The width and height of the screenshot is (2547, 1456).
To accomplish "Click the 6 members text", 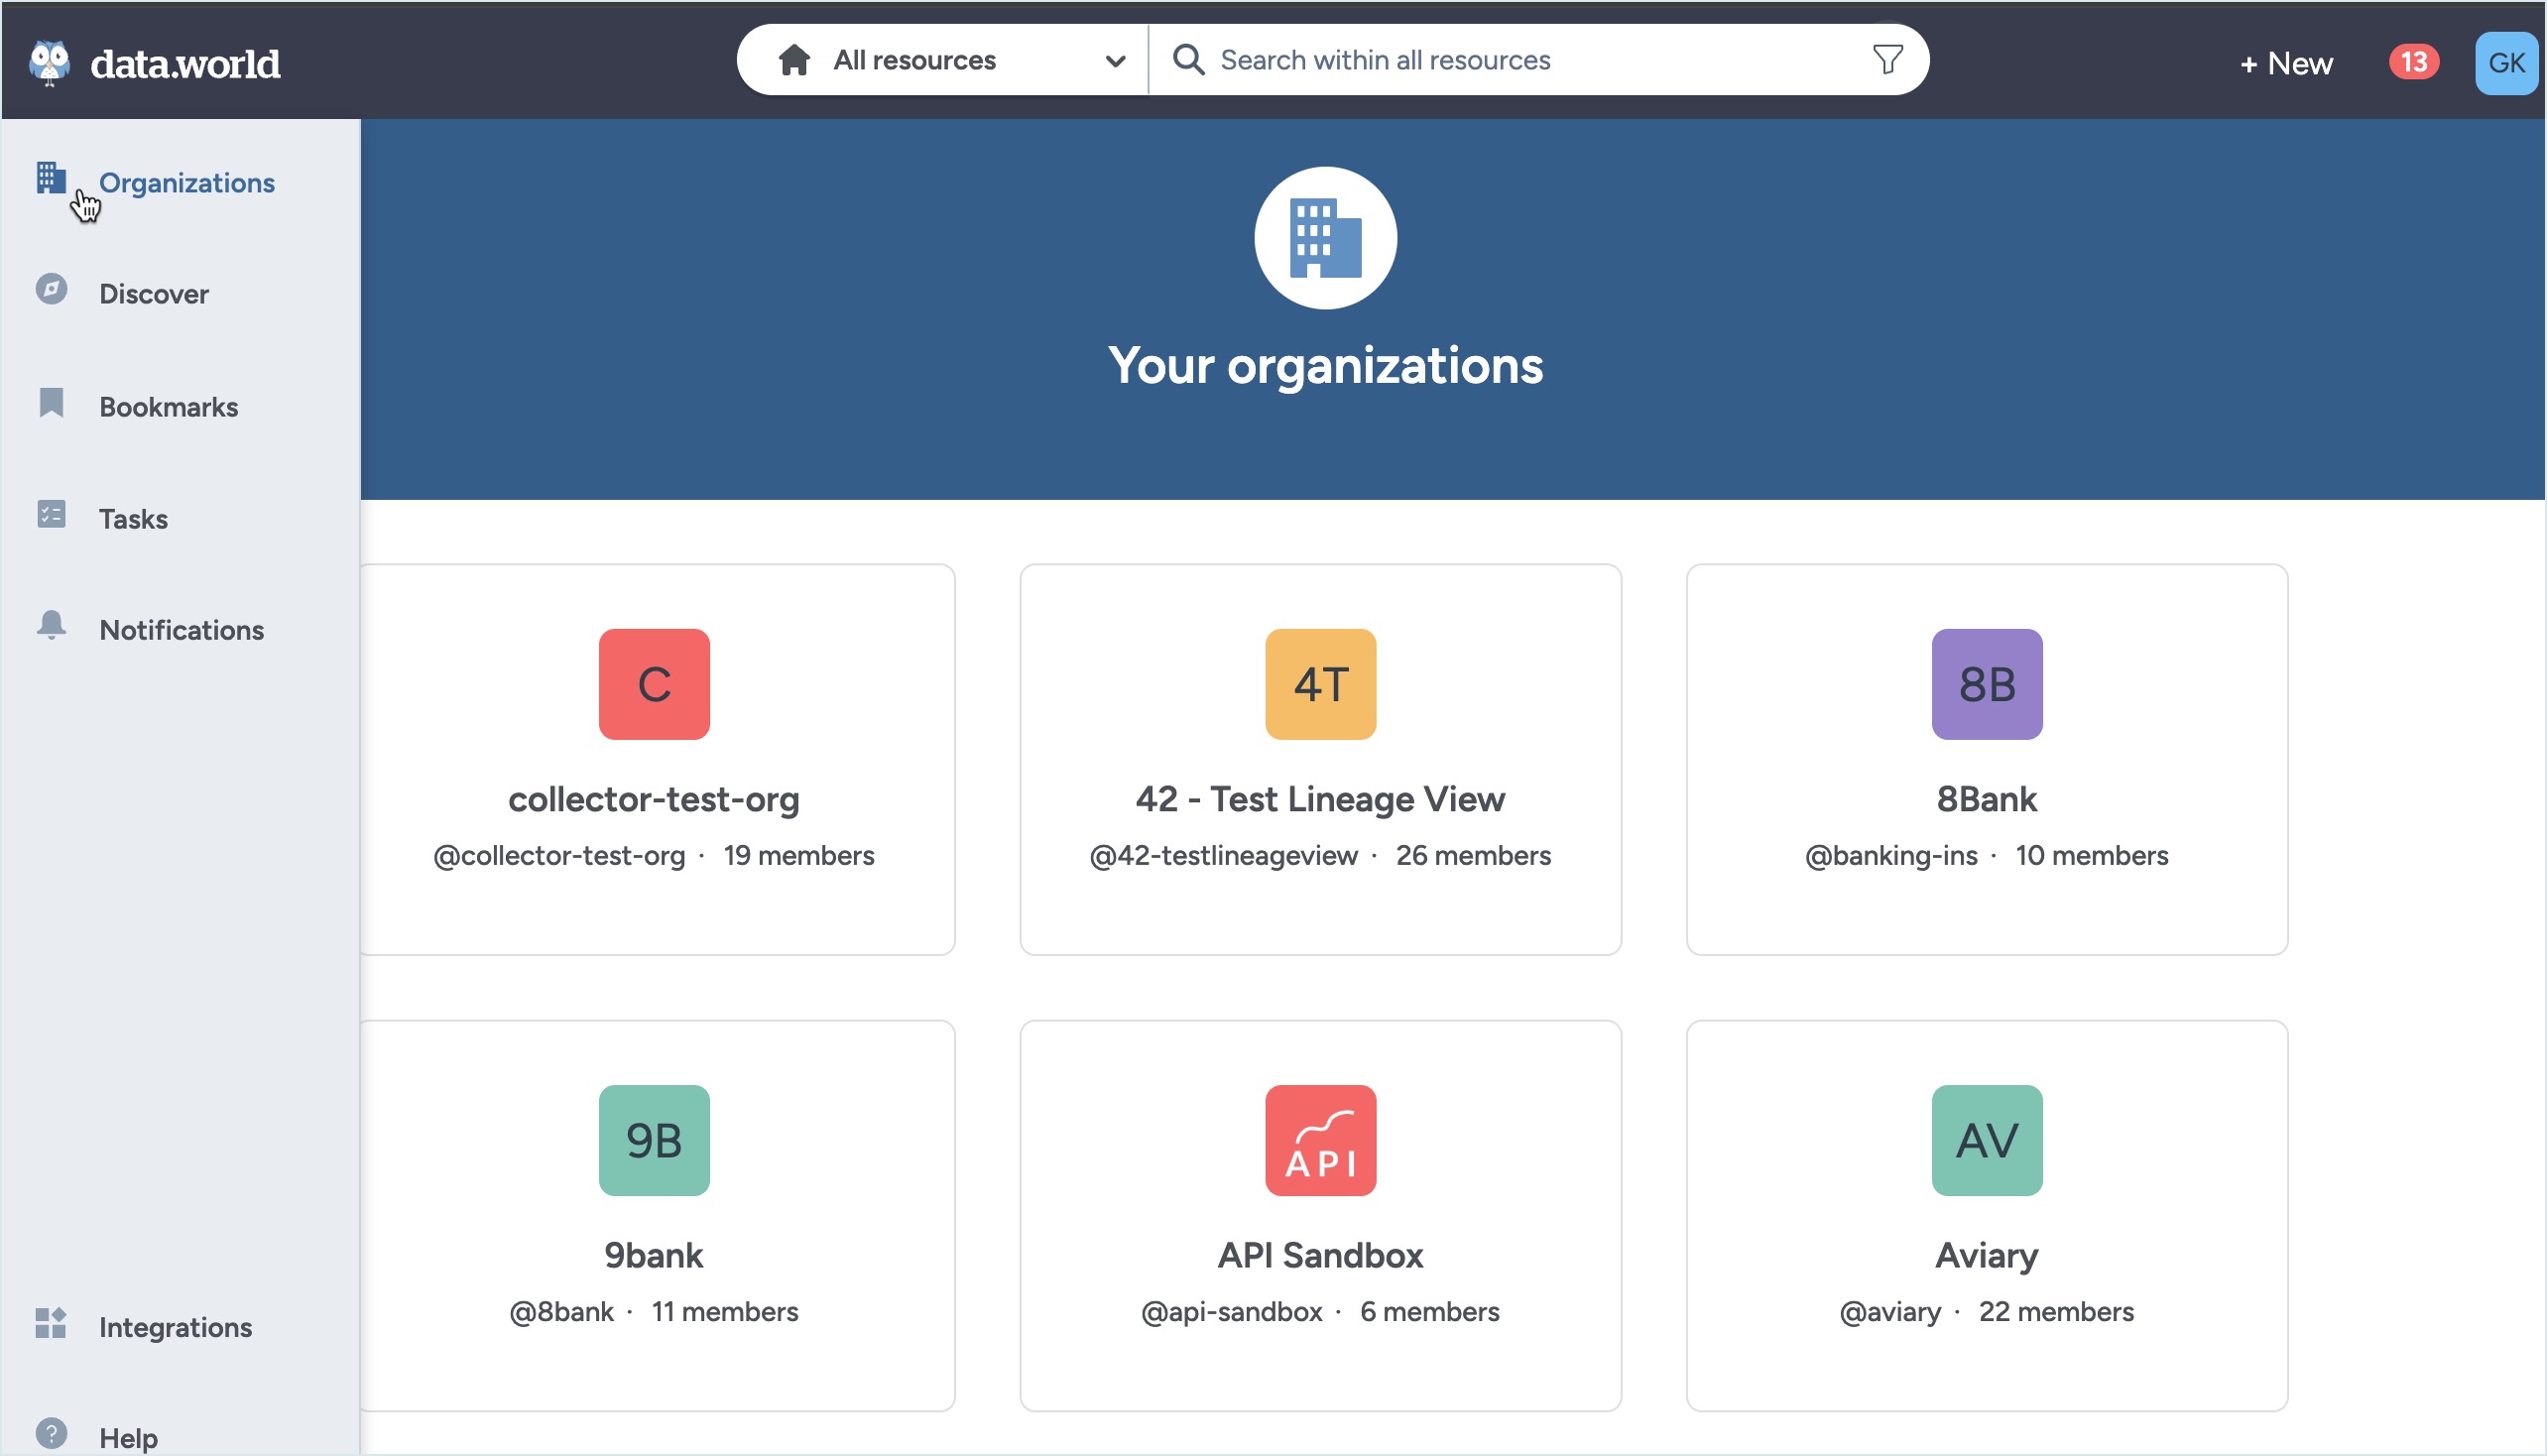I will [x=1429, y=1312].
